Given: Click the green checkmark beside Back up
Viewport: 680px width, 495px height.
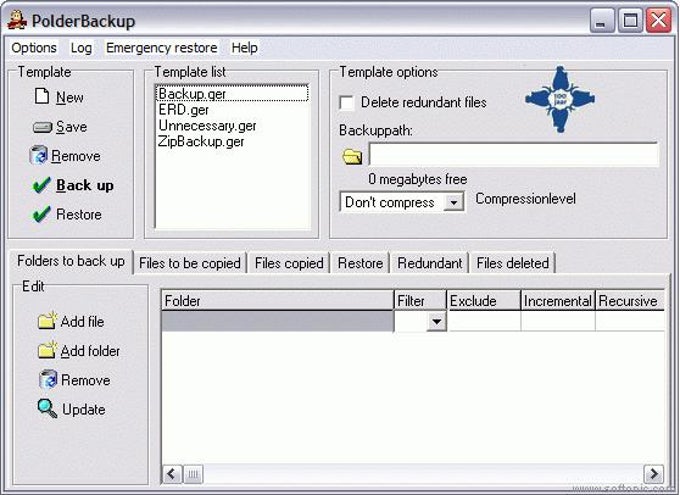Looking at the screenshot, I should 42,185.
